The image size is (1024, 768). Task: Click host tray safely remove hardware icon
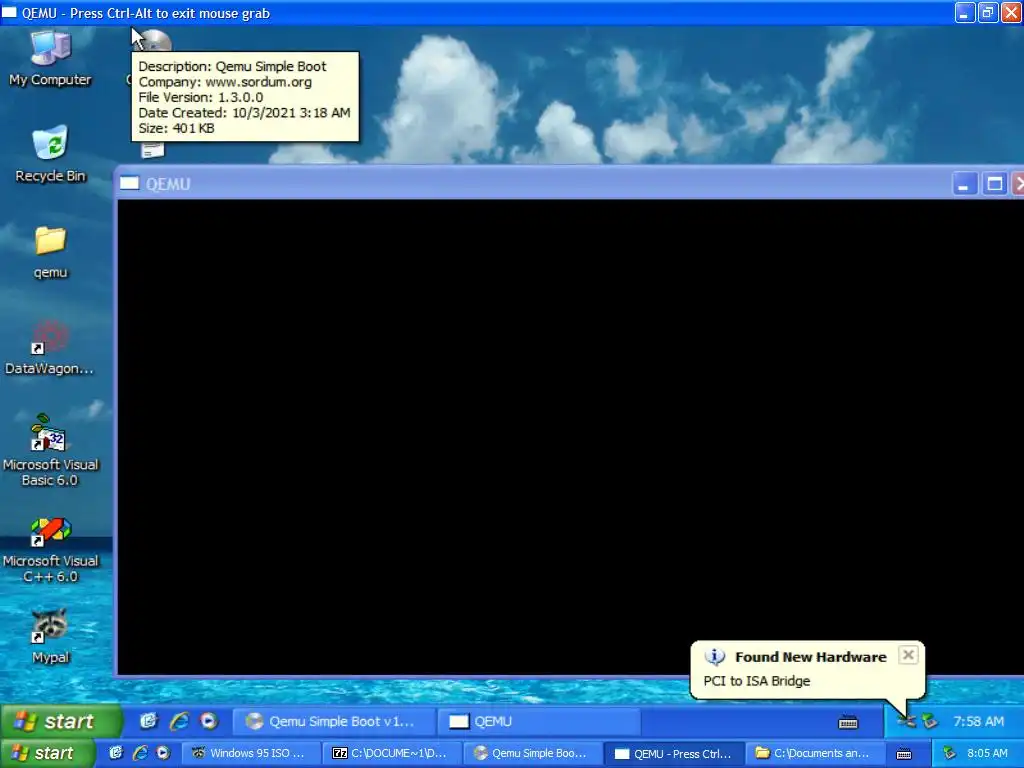pos(950,753)
